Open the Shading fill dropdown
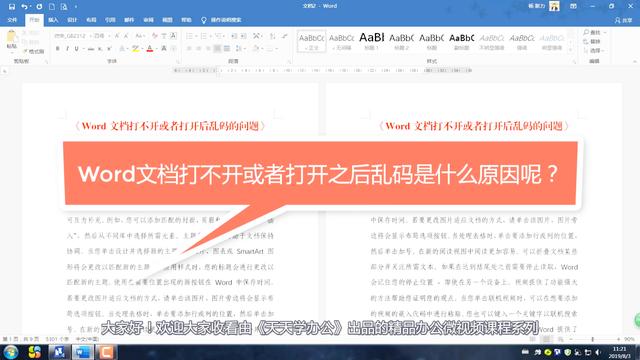Image resolution: width=640 pixels, height=360 pixels. click(x=257, y=49)
